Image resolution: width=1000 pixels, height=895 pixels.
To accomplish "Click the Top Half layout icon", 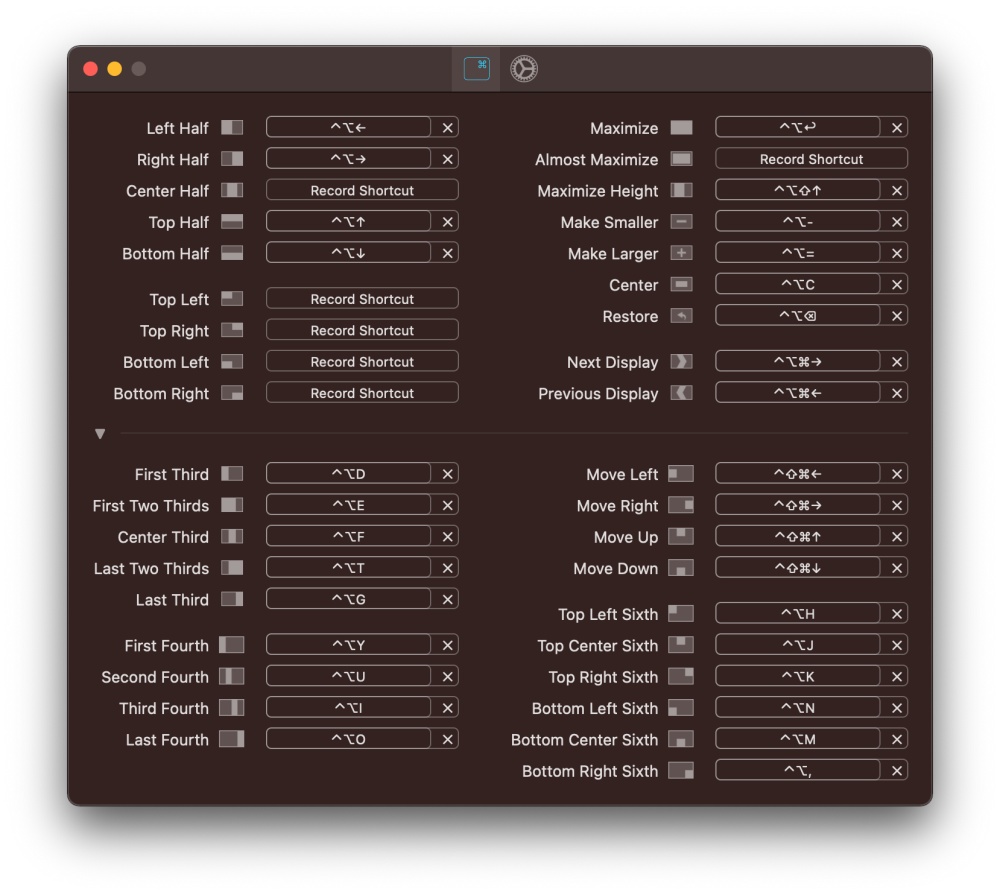I will 232,221.
